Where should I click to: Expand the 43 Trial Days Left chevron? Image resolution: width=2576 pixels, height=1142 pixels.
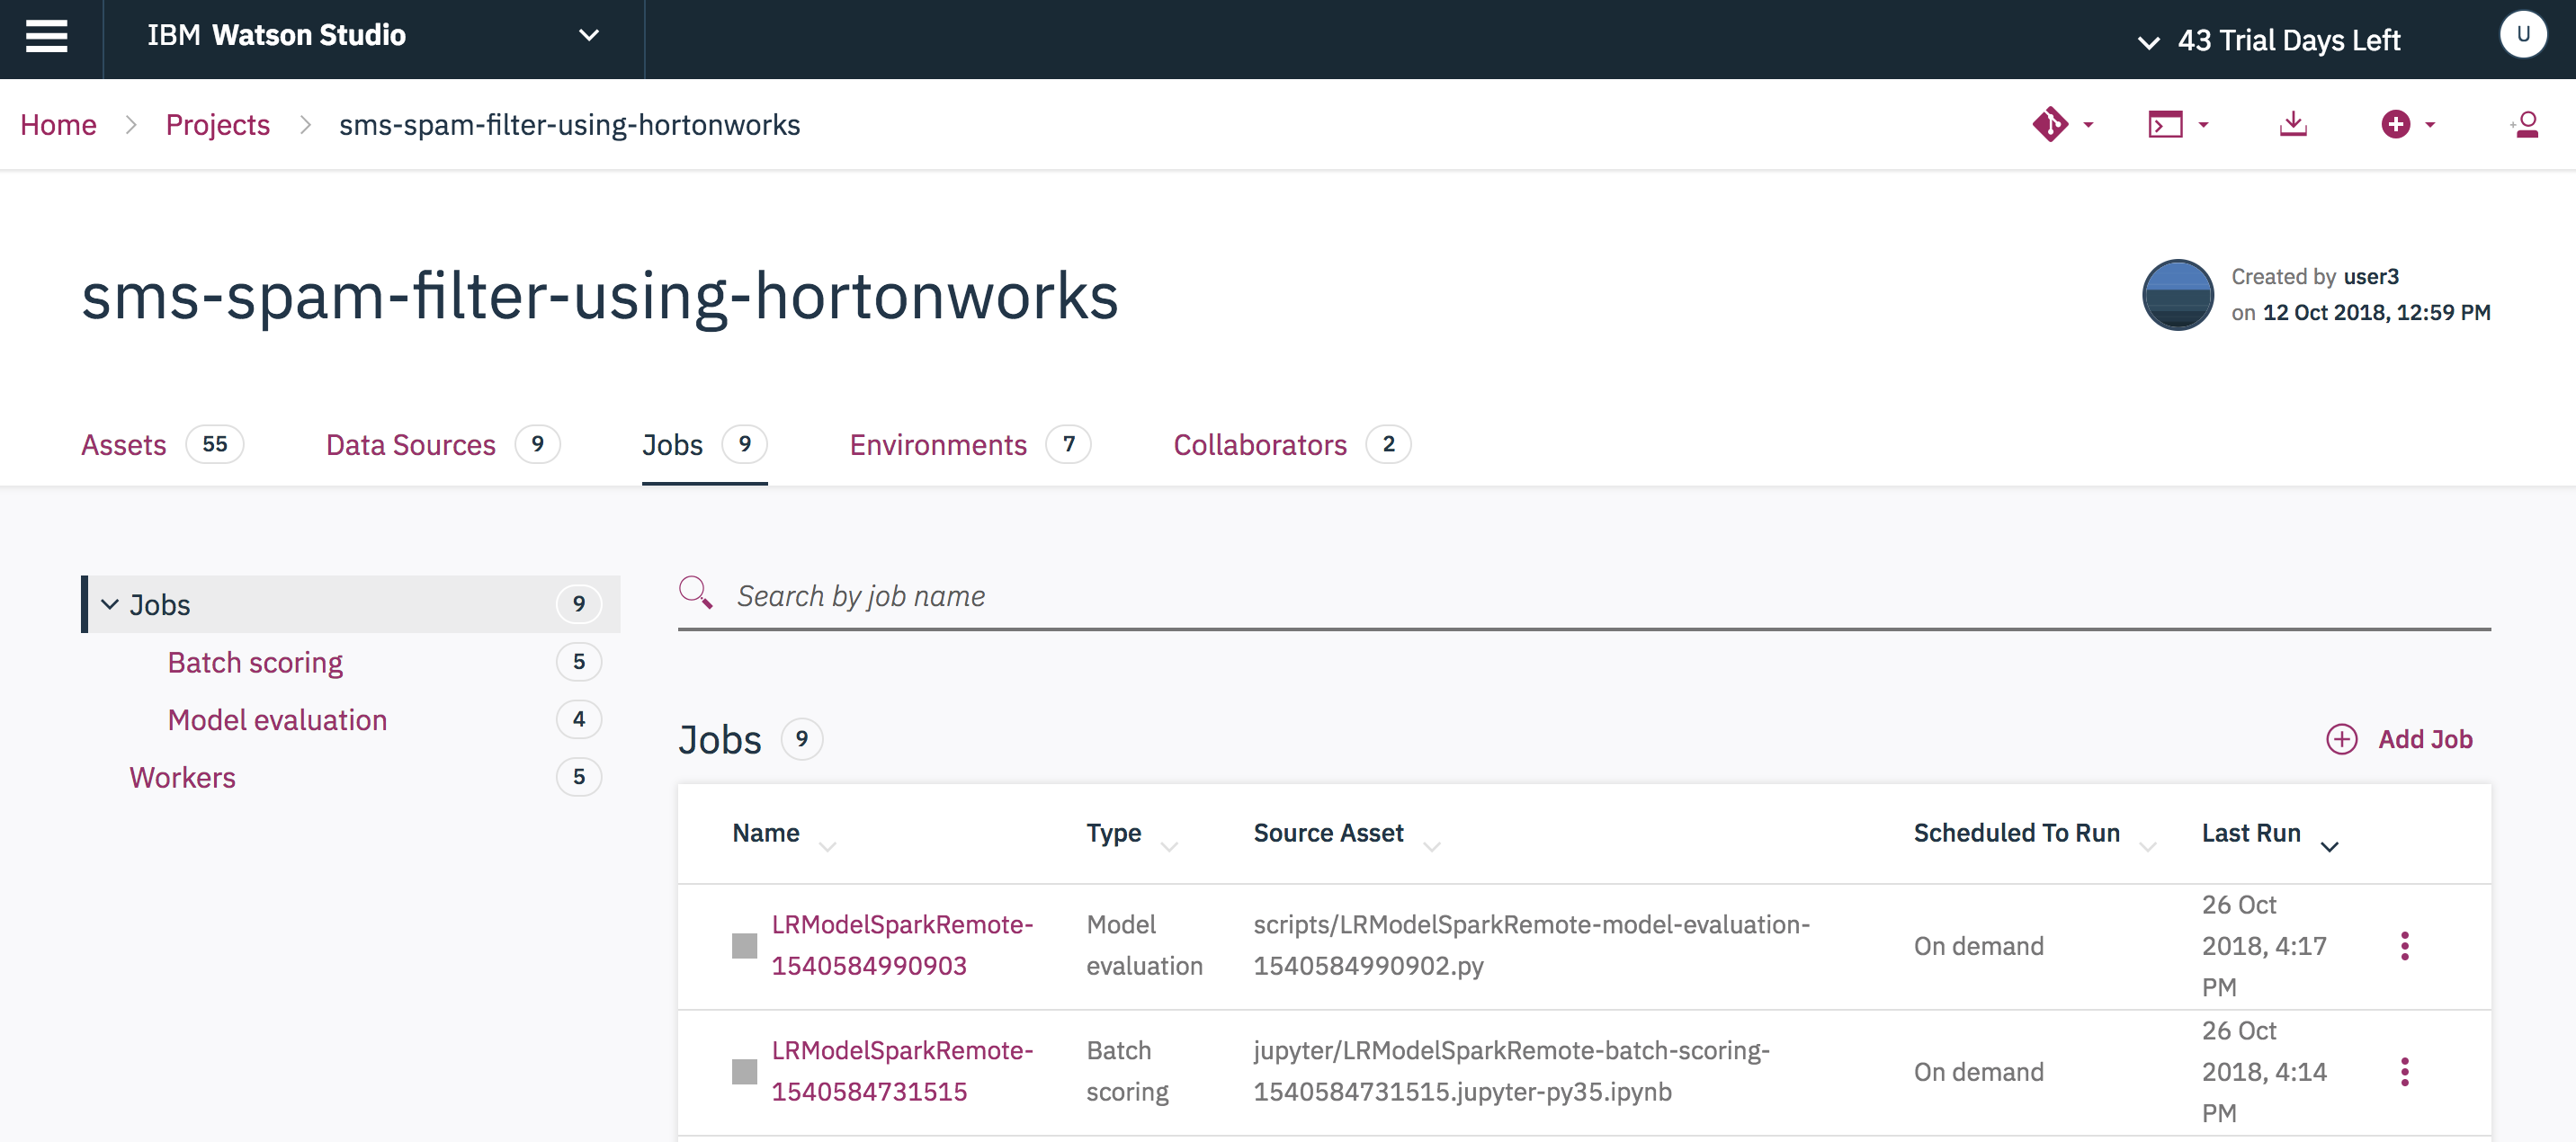pos(2148,42)
